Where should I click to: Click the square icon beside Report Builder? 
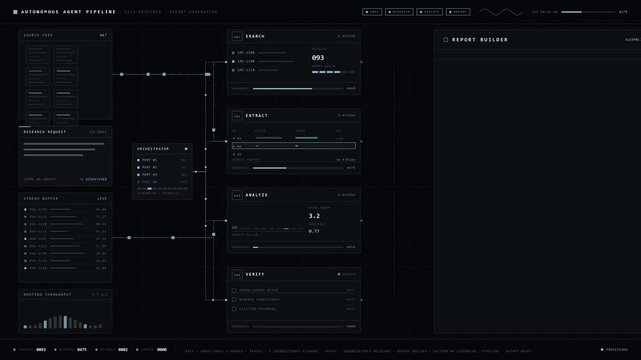tap(446, 40)
